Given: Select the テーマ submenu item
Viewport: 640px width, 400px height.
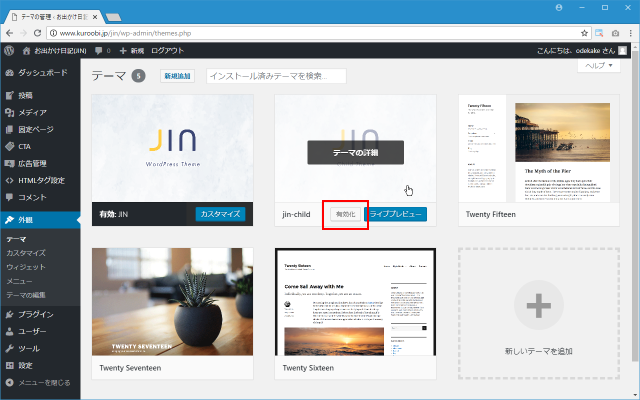Looking at the screenshot, I should click(16, 239).
